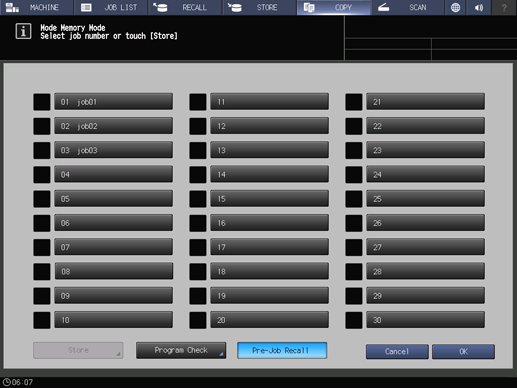This screenshot has width=517, height=388.
Task: Tick the black box beside slot 15
Action: click(x=198, y=199)
